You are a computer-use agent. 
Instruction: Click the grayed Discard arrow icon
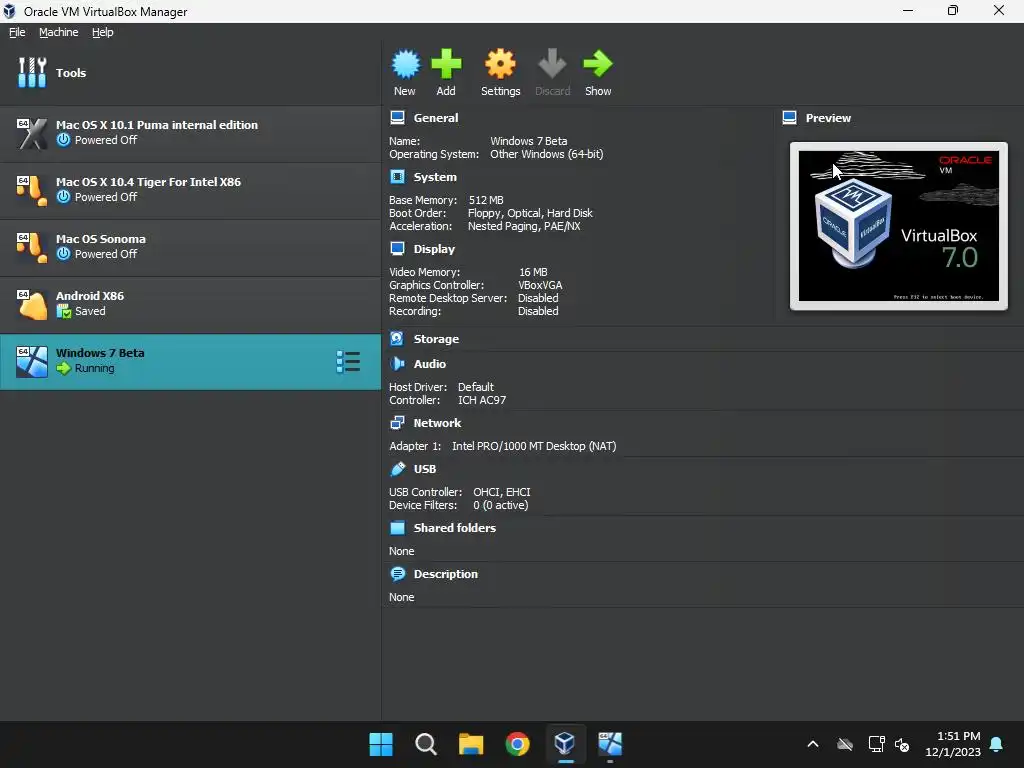552,64
